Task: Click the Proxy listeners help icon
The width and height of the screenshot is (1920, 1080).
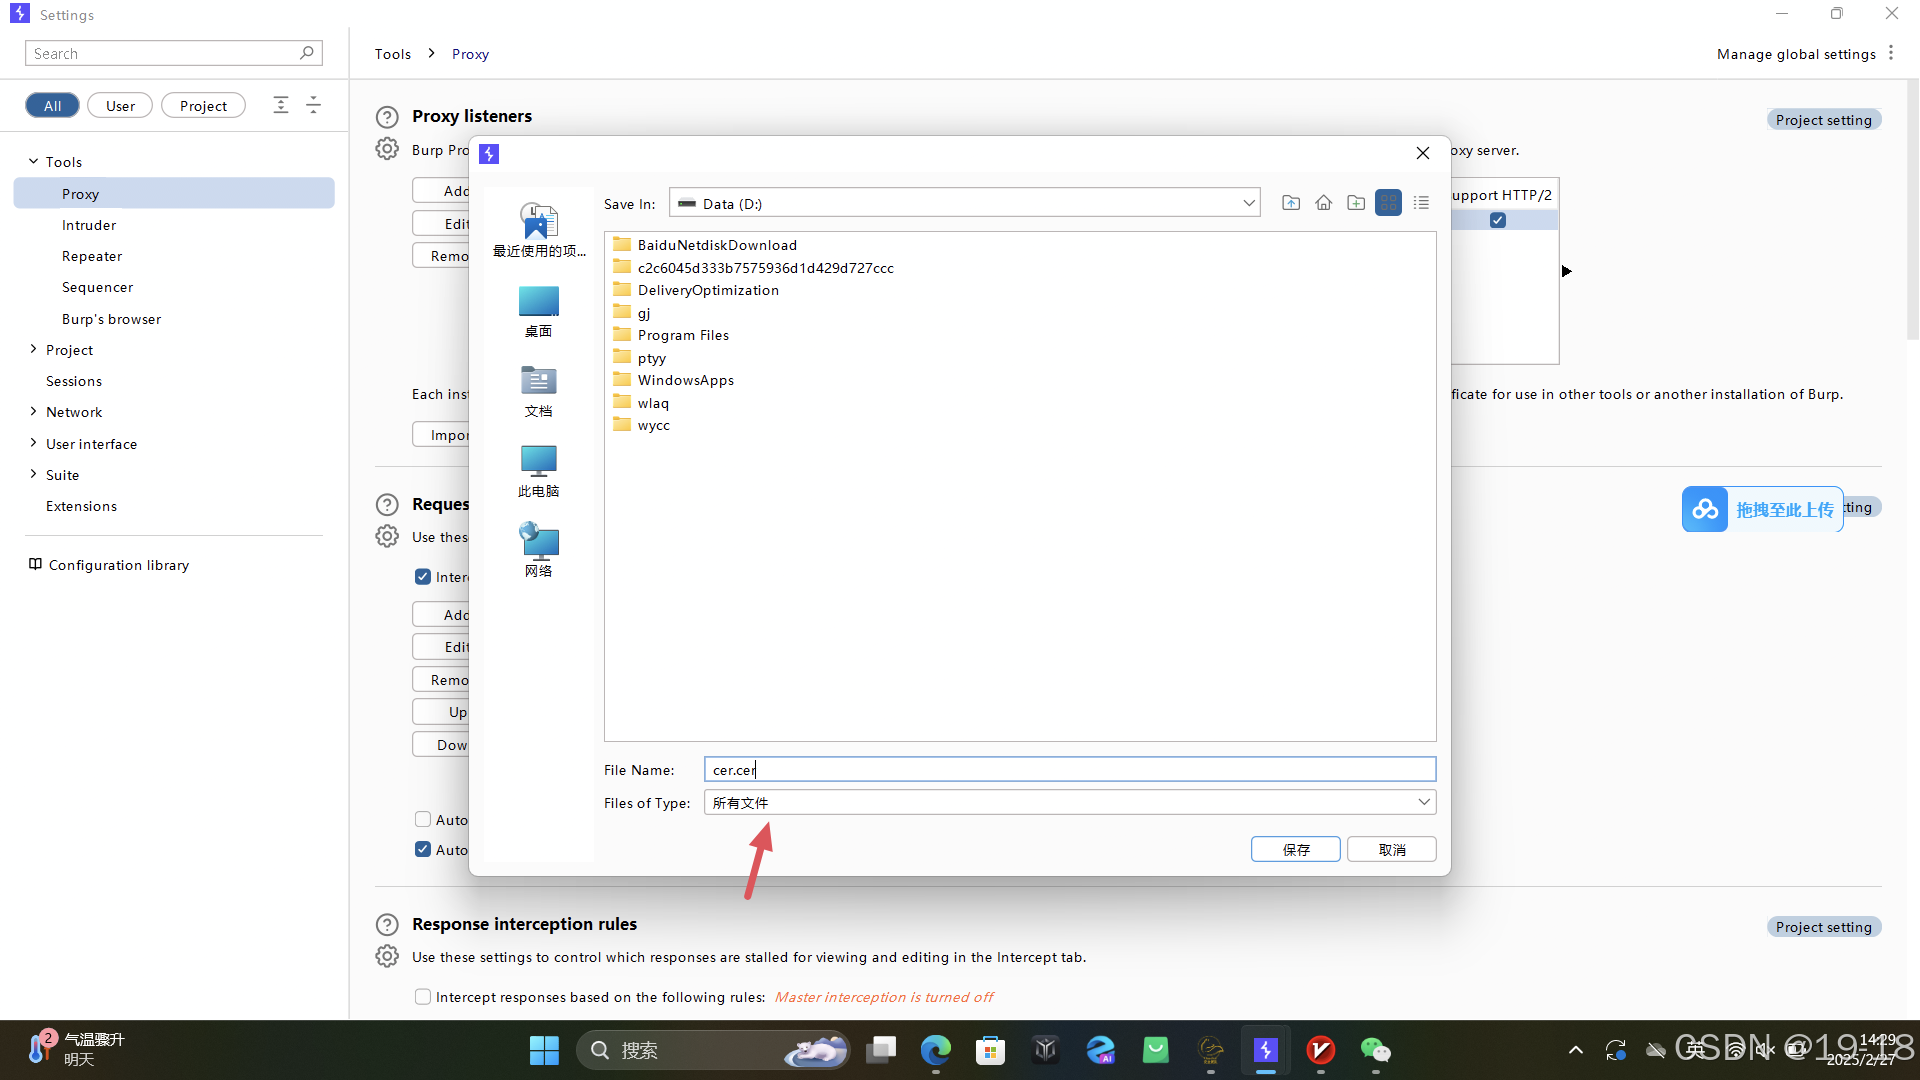Action: [x=387, y=117]
